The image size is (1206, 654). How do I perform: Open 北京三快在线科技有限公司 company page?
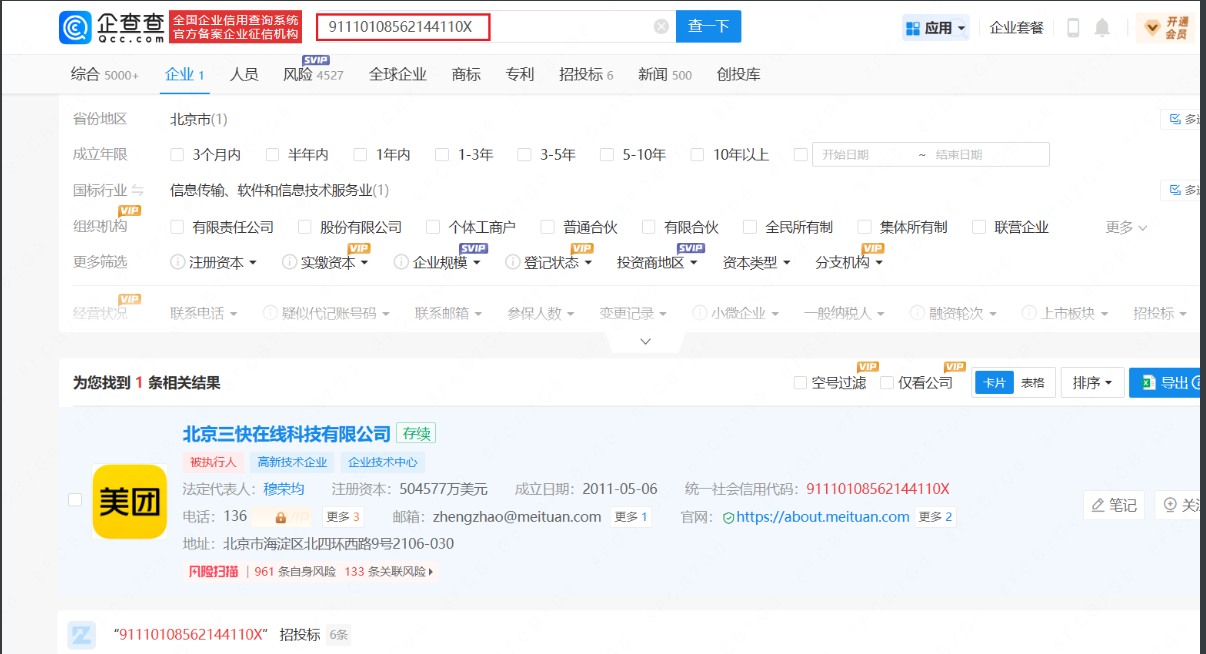pyautogui.click(x=287, y=434)
